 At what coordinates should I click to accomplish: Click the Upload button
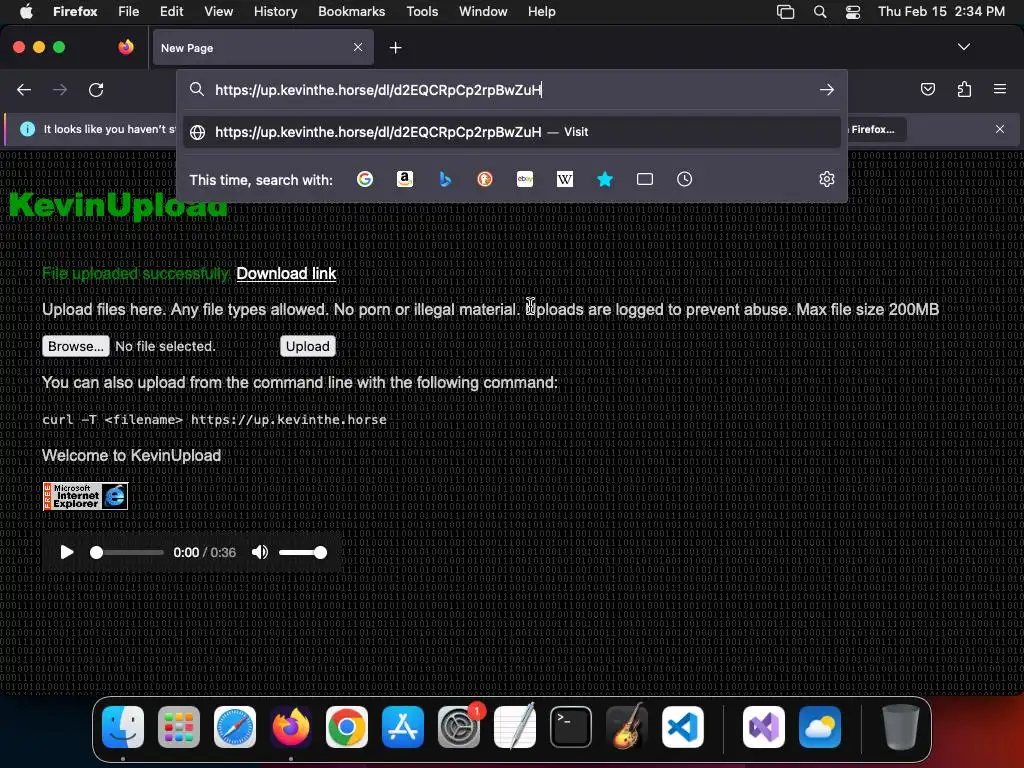(x=308, y=346)
